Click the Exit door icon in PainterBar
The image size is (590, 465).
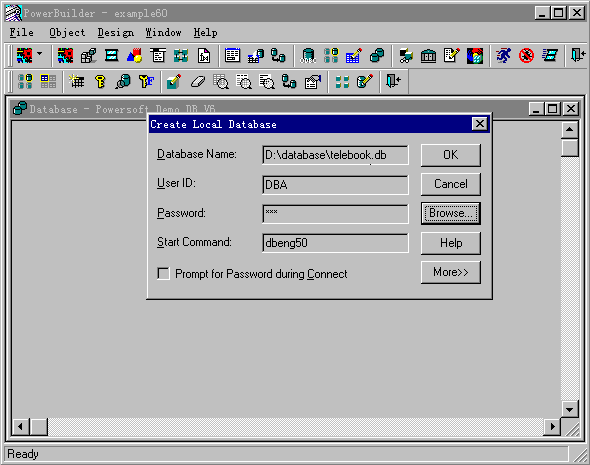[394, 81]
